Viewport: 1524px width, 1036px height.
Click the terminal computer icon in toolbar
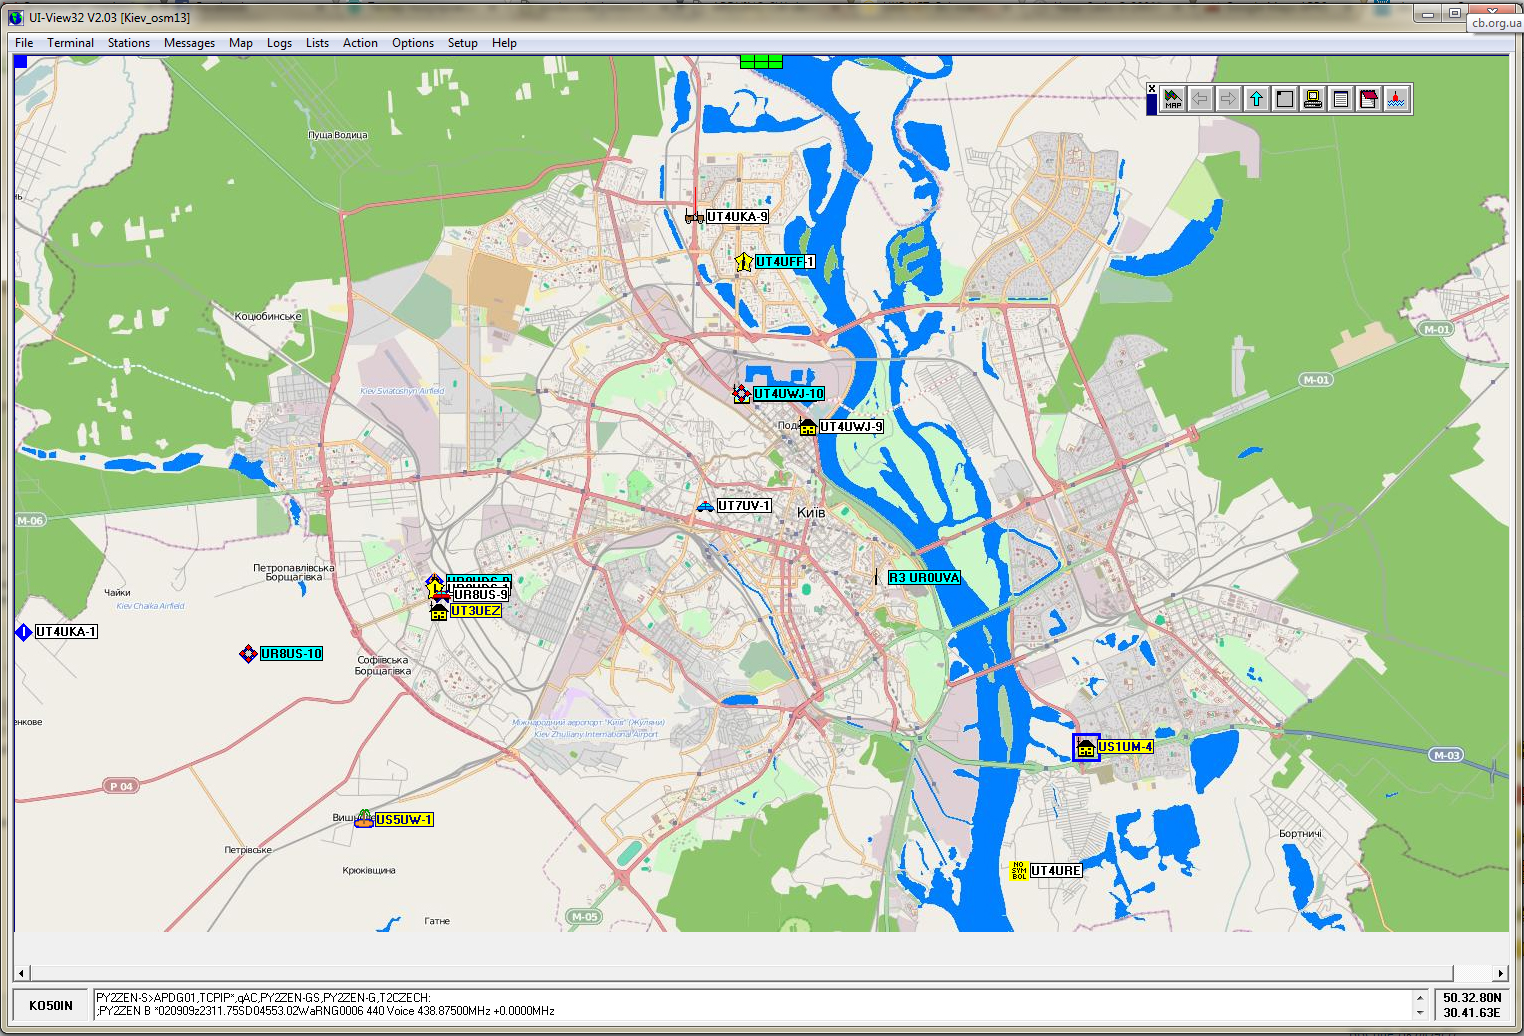(1313, 99)
